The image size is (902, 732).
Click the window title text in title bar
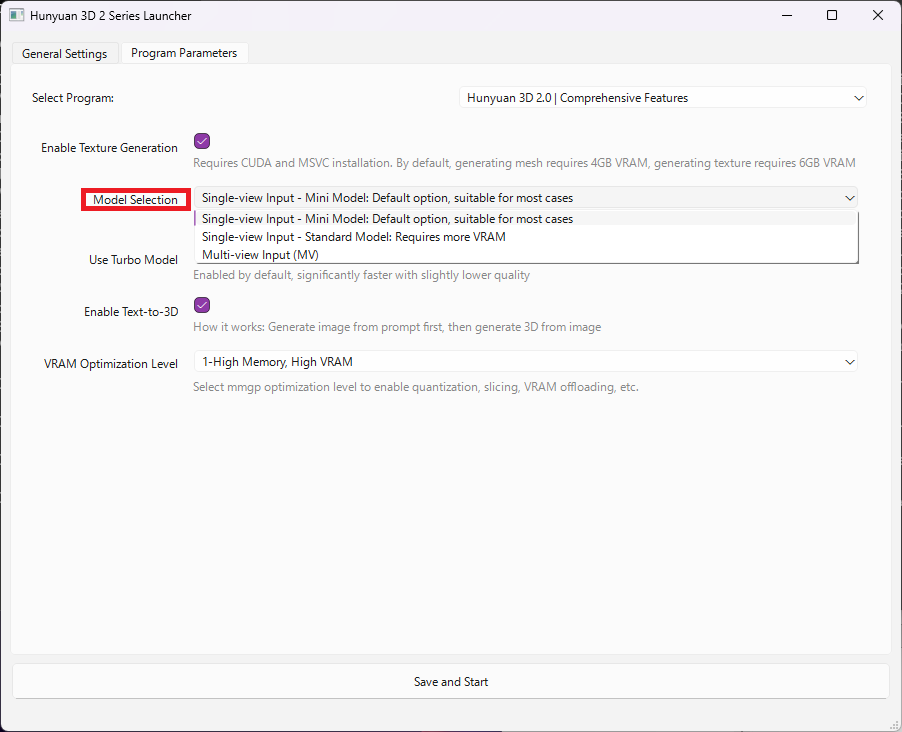point(112,16)
